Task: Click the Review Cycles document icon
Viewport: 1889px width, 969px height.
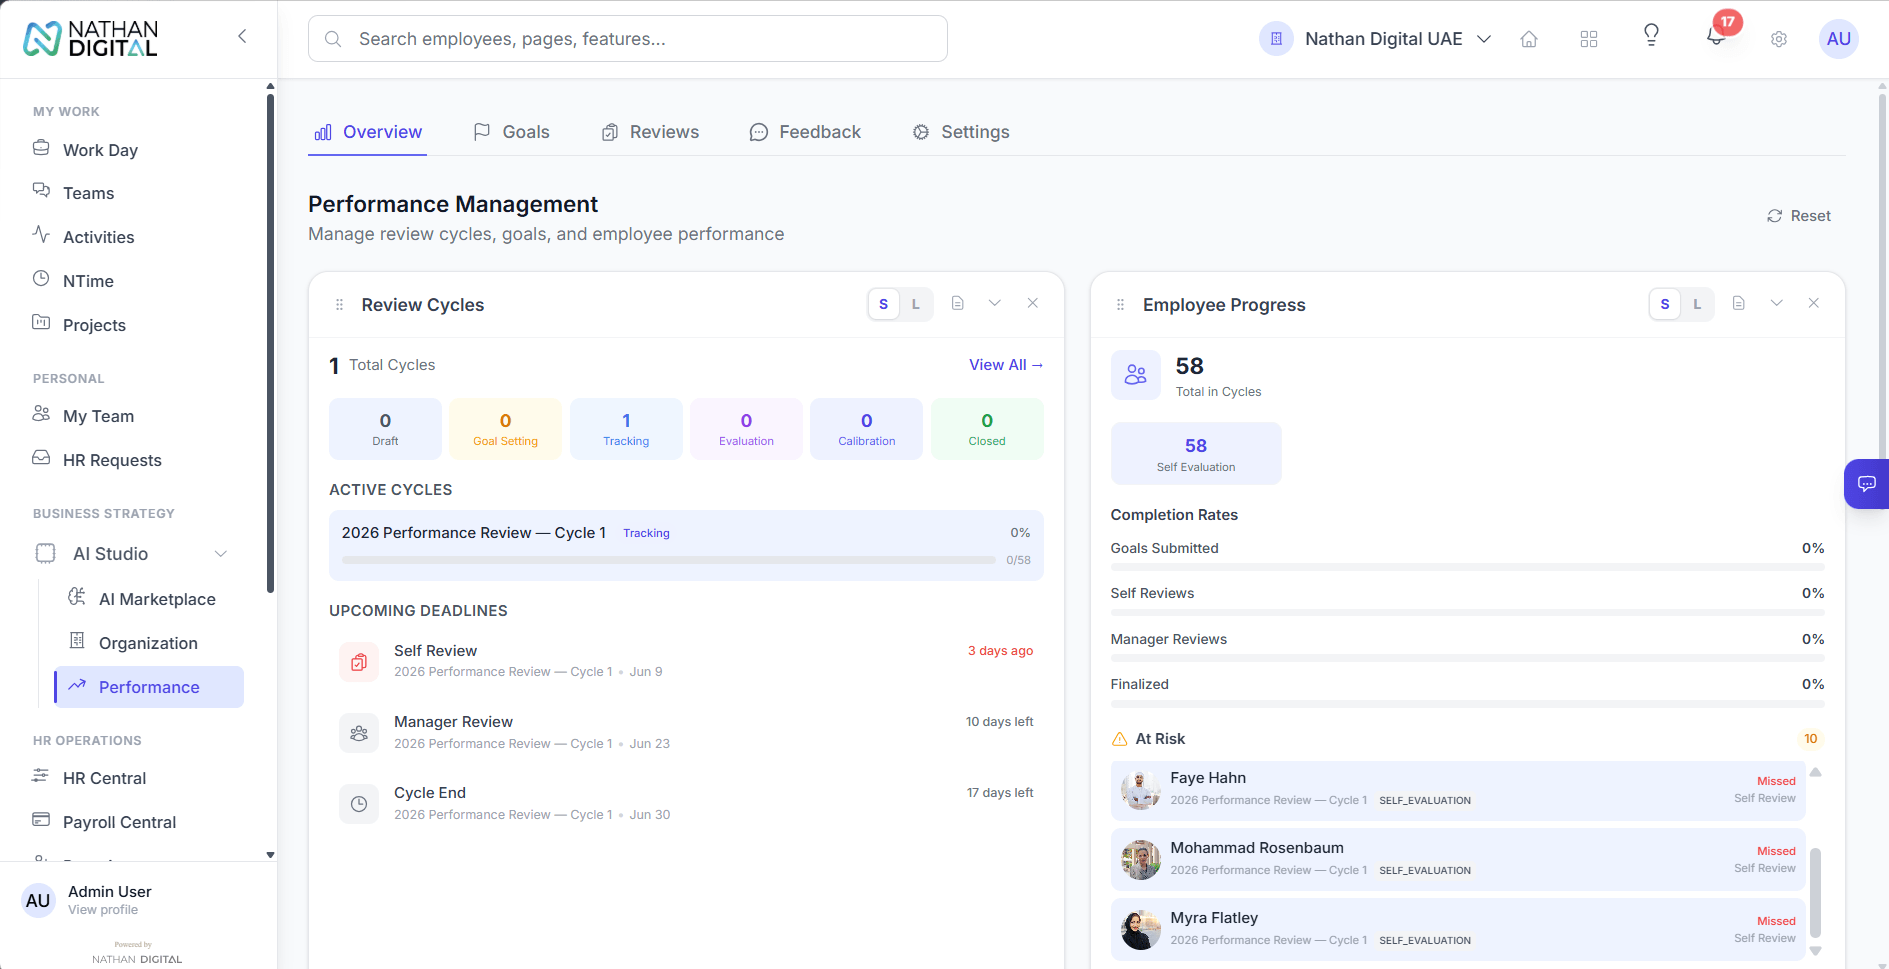Action: point(958,303)
